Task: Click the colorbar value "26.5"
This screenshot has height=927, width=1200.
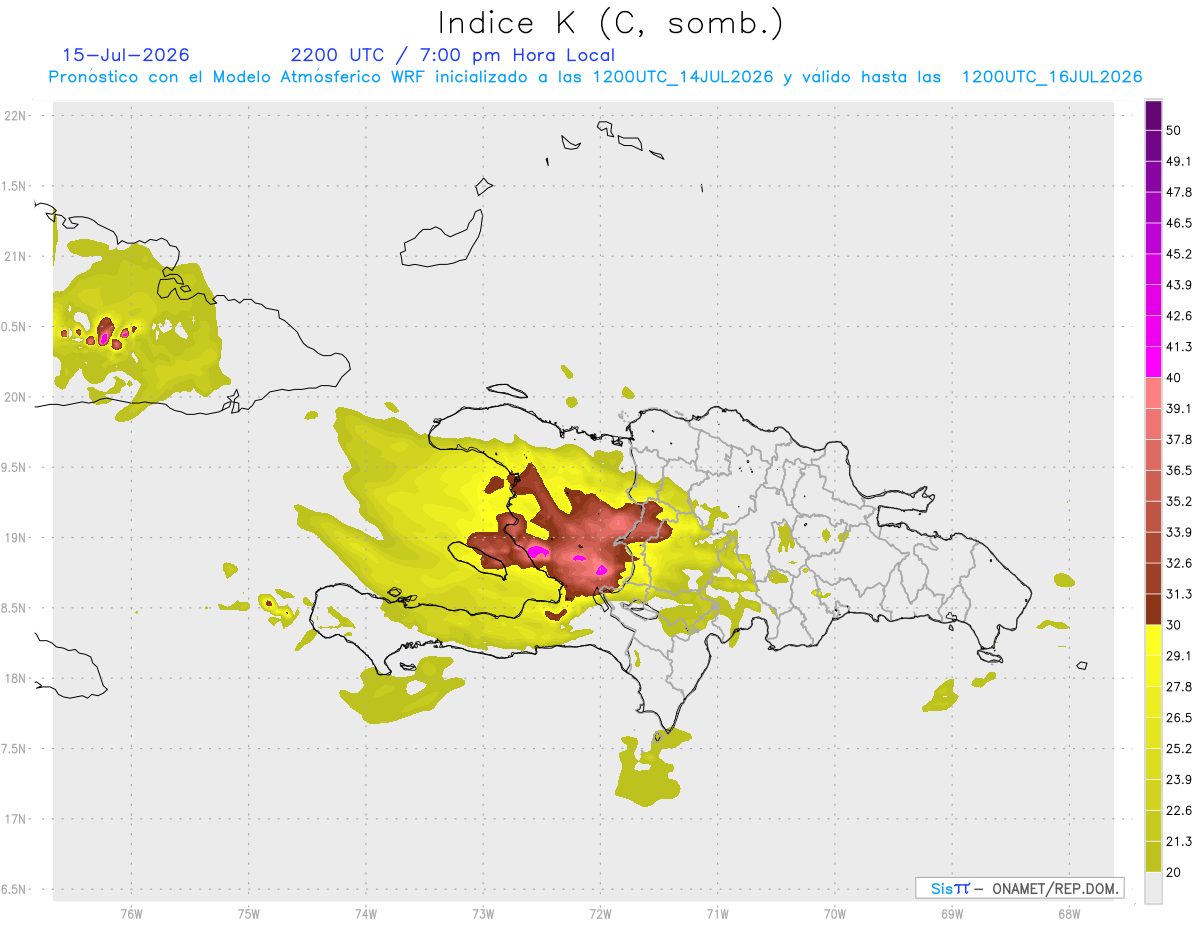Action: [x=1179, y=717]
